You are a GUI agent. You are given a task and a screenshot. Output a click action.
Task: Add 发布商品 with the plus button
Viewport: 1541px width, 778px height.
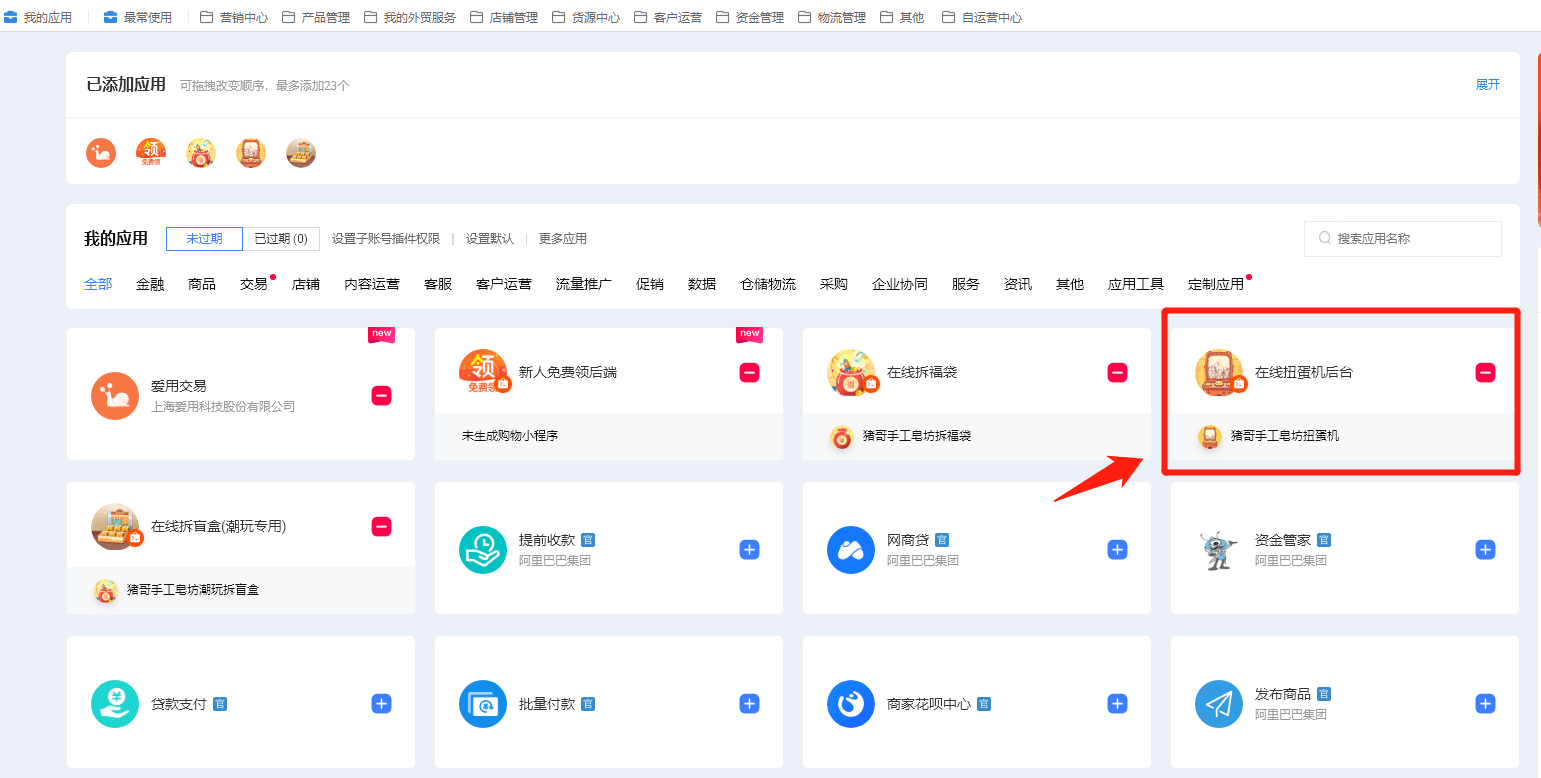[x=1485, y=704]
